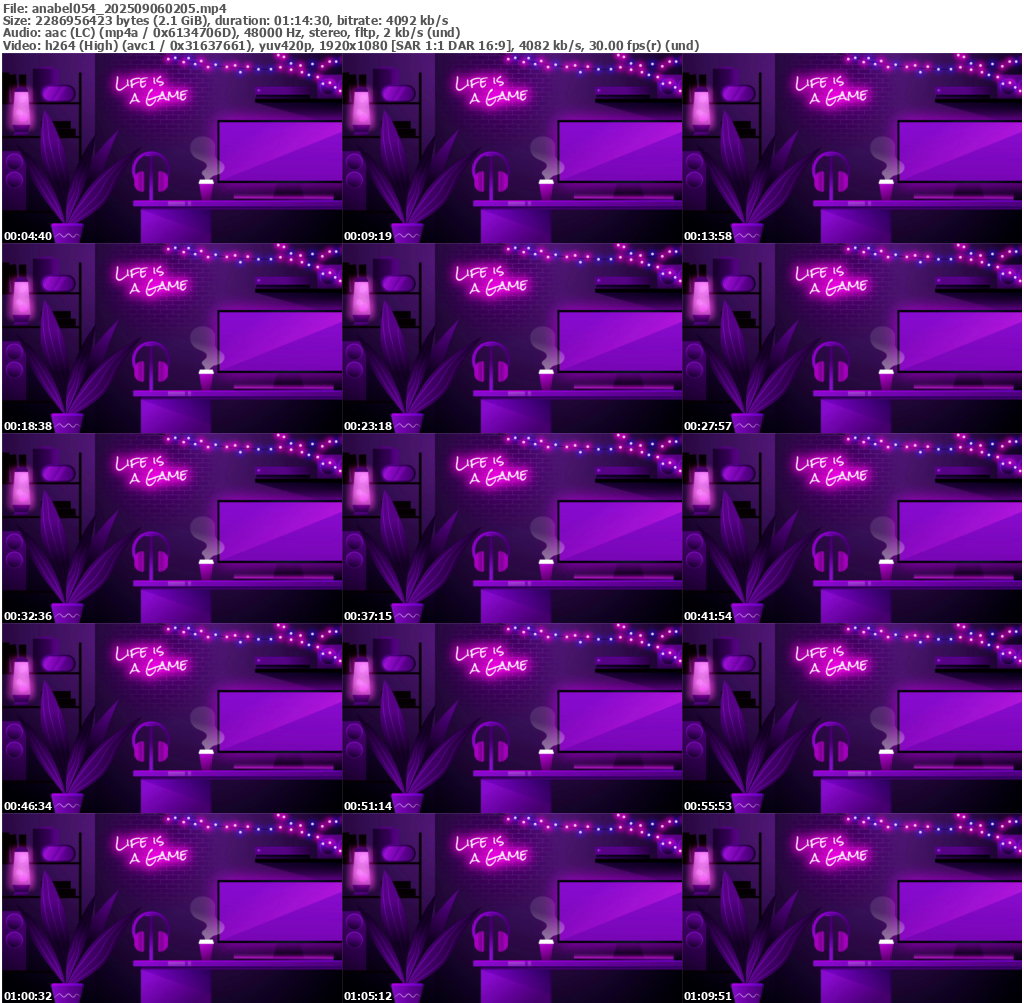Screen dimensions: 1024x1003
Task: Select the thumbnail at 00:27:57
Action: 852,338
